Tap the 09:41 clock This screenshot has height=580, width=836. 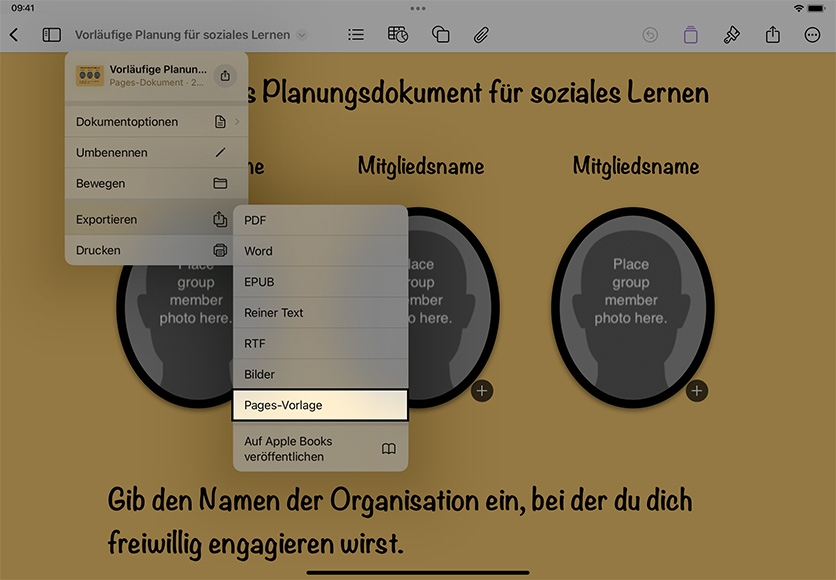[x=23, y=8]
